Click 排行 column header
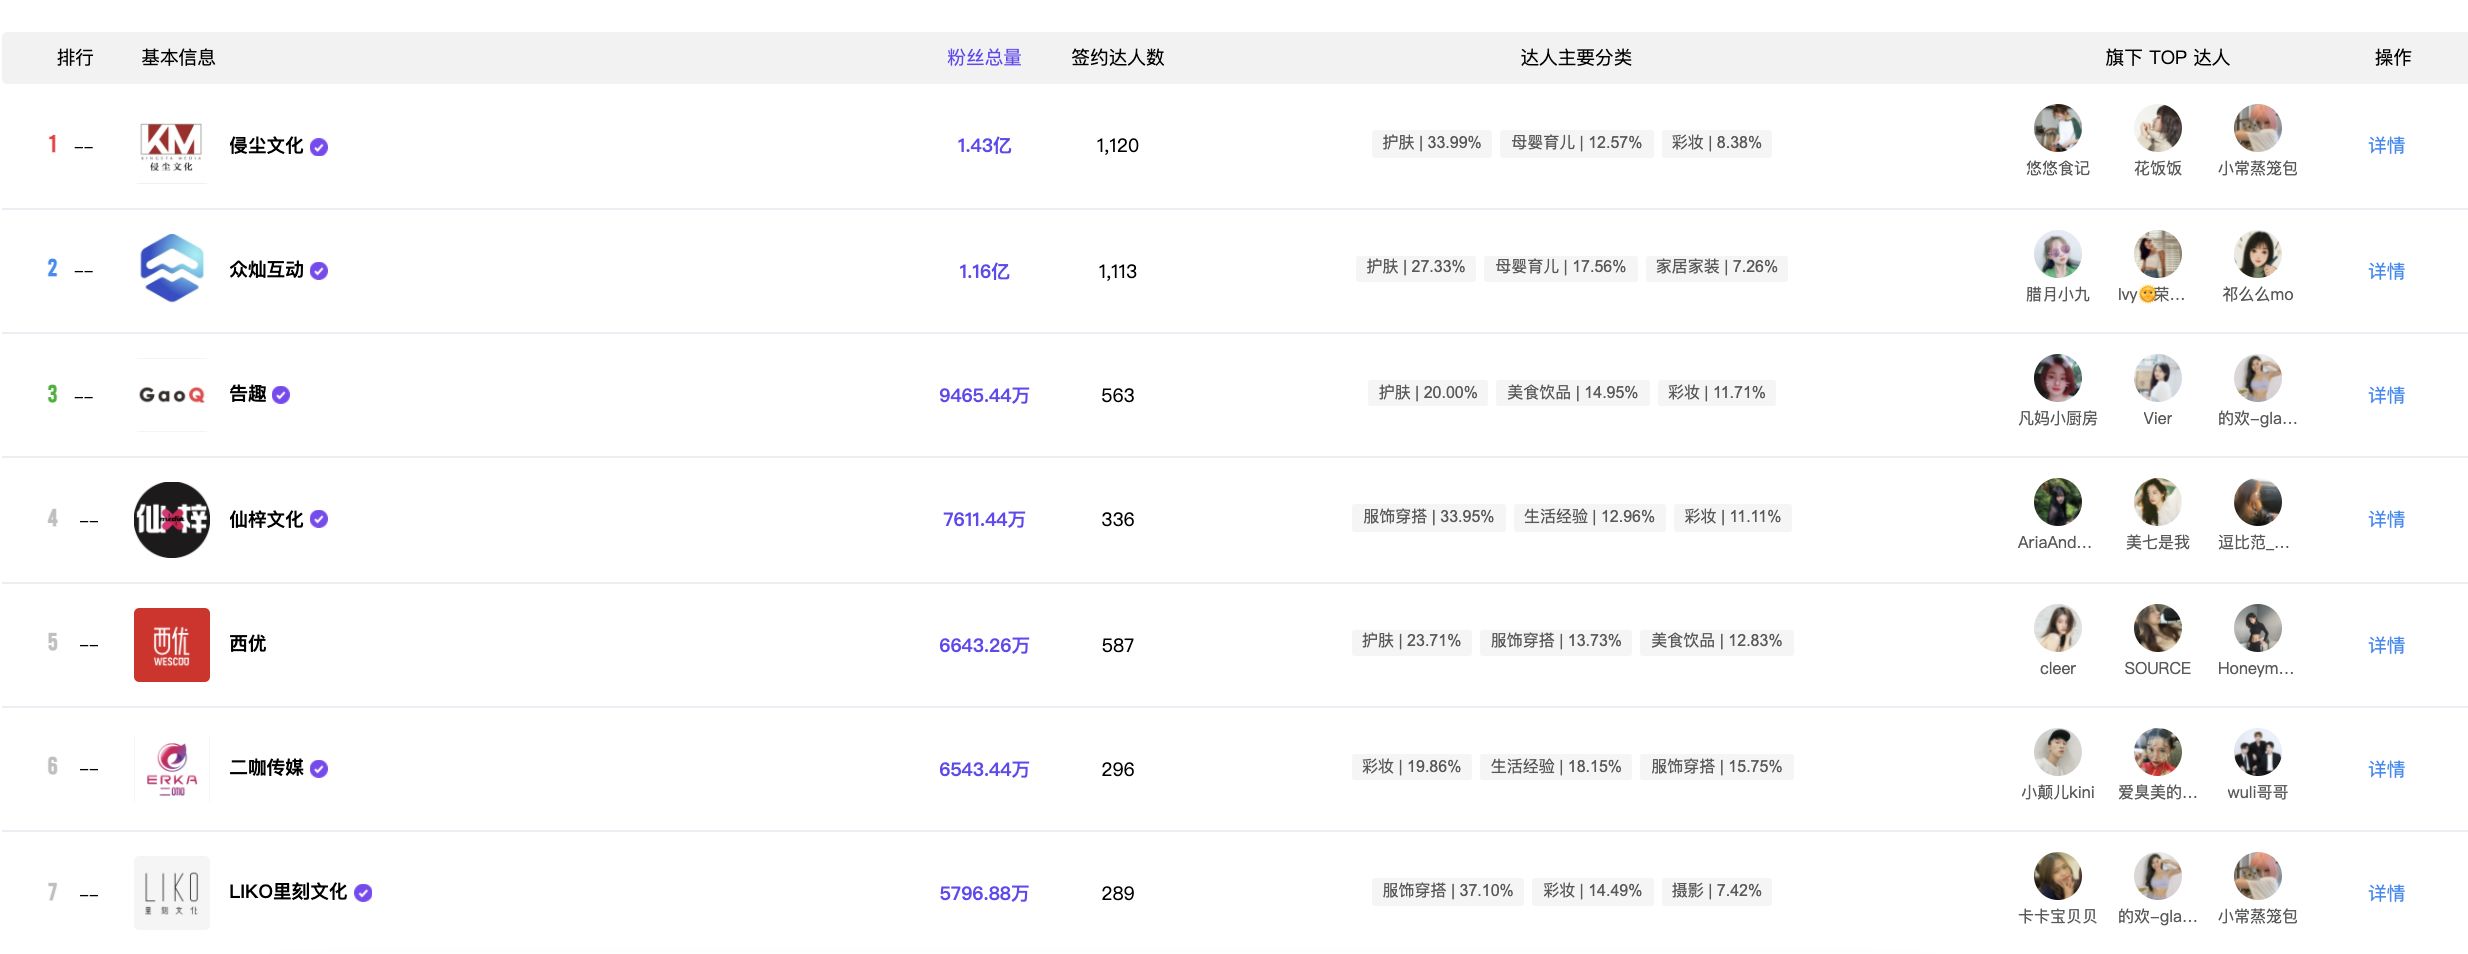Image resolution: width=2468 pixels, height=954 pixels. [75, 58]
